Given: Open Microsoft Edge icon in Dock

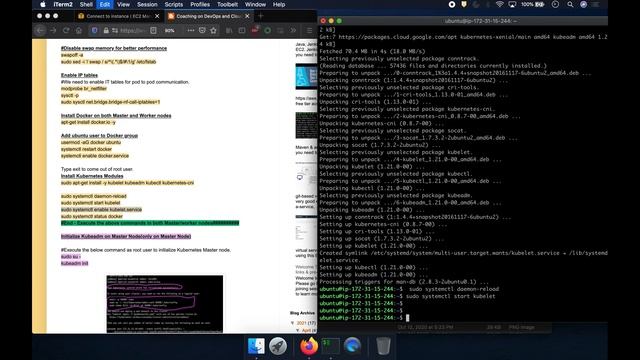Looking at the screenshot, I should point(352,346).
